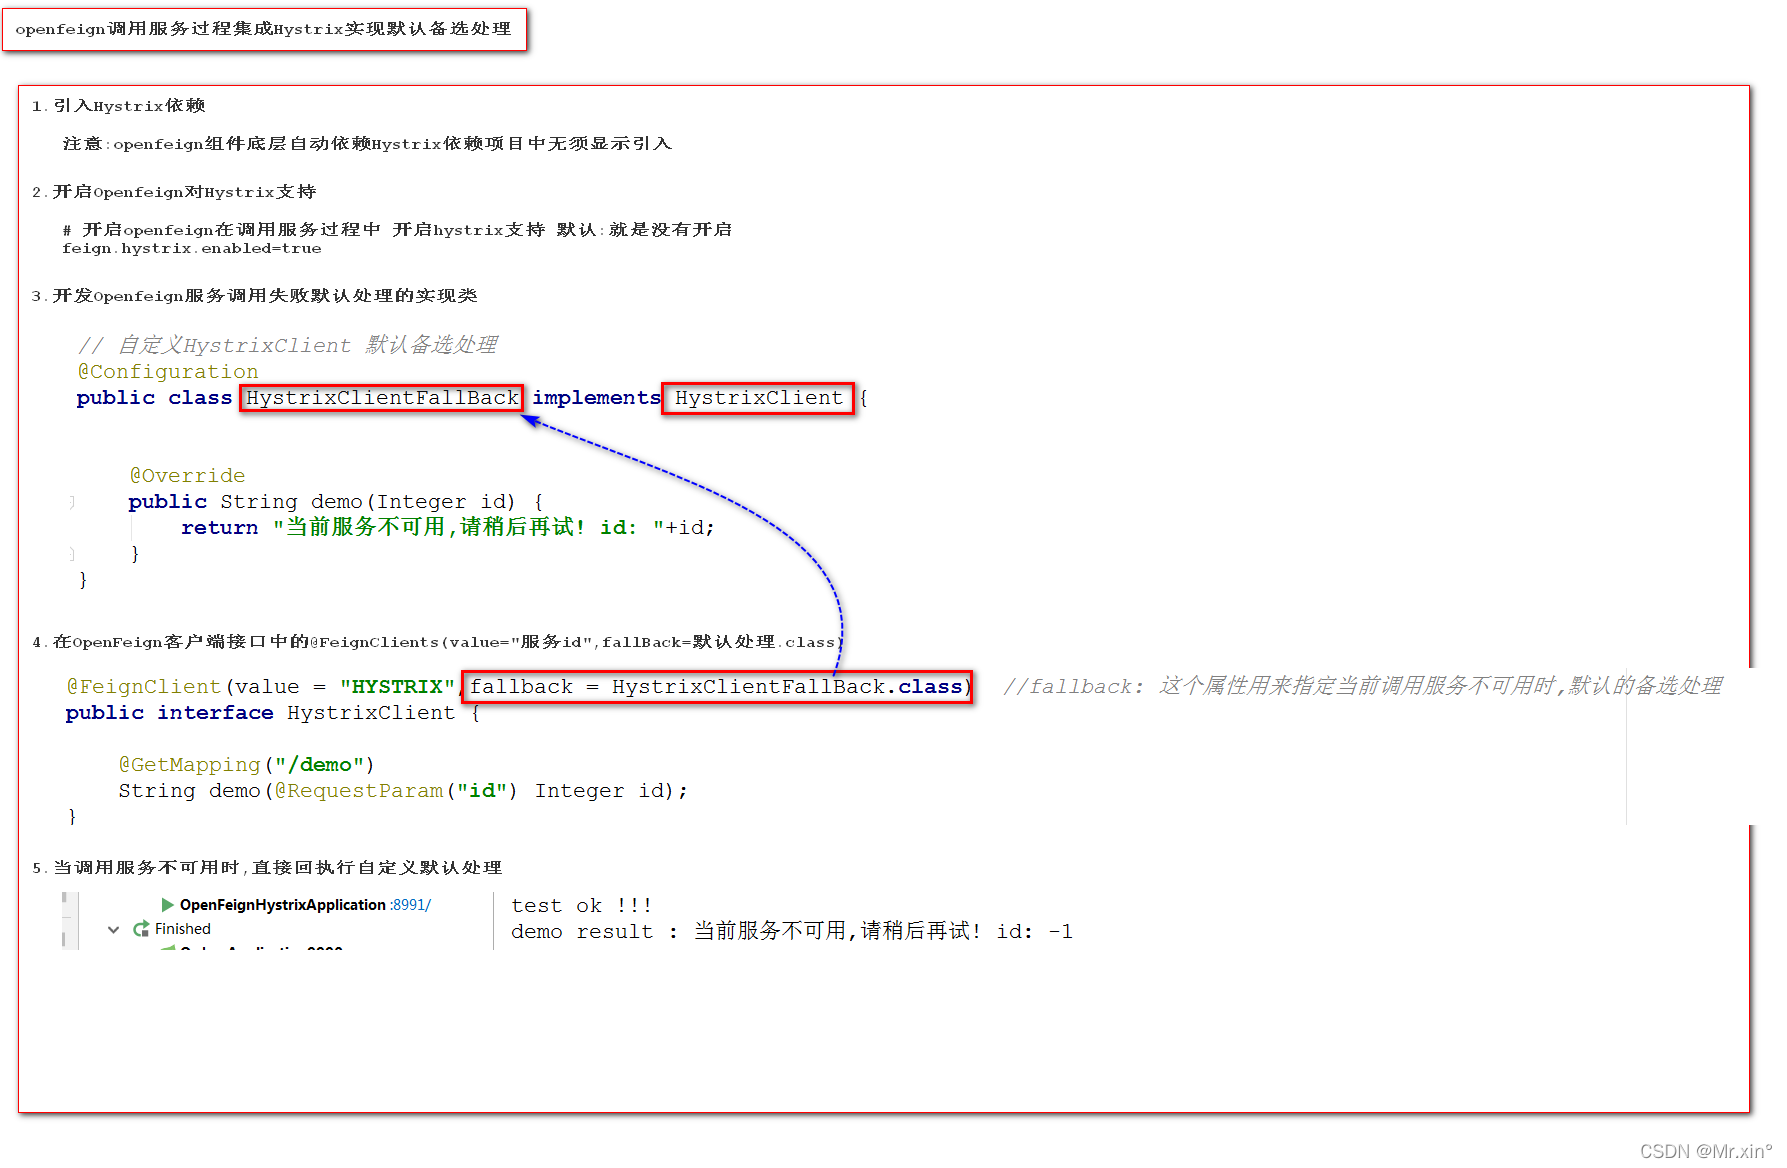Click the Finished rerun status icon

(141, 929)
